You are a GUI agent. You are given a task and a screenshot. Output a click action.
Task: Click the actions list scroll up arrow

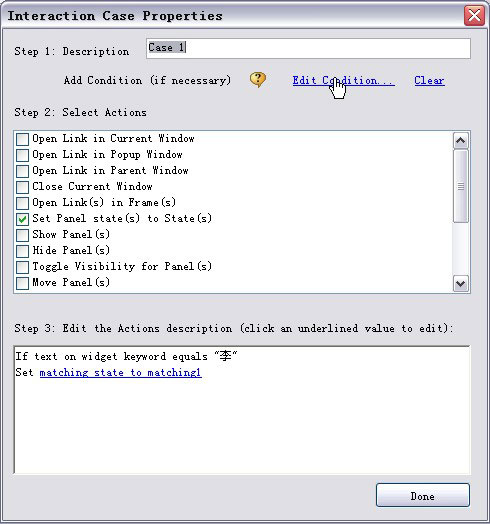click(x=461, y=140)
